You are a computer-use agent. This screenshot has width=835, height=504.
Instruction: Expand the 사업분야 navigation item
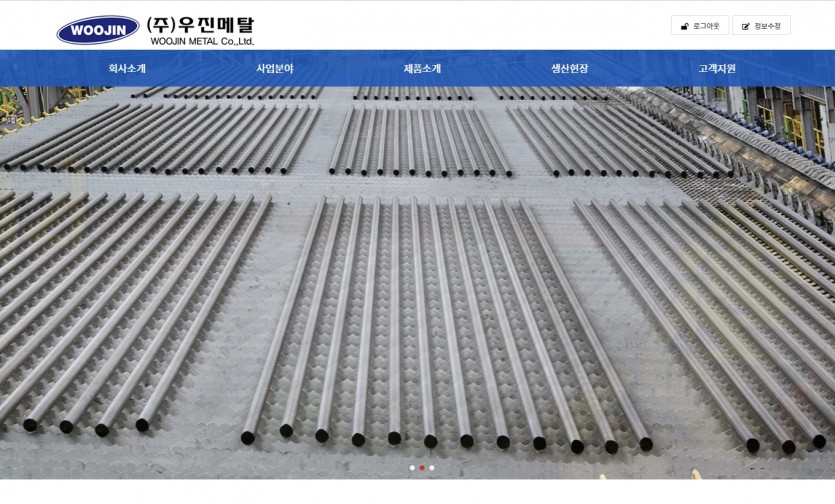(275, 68)
